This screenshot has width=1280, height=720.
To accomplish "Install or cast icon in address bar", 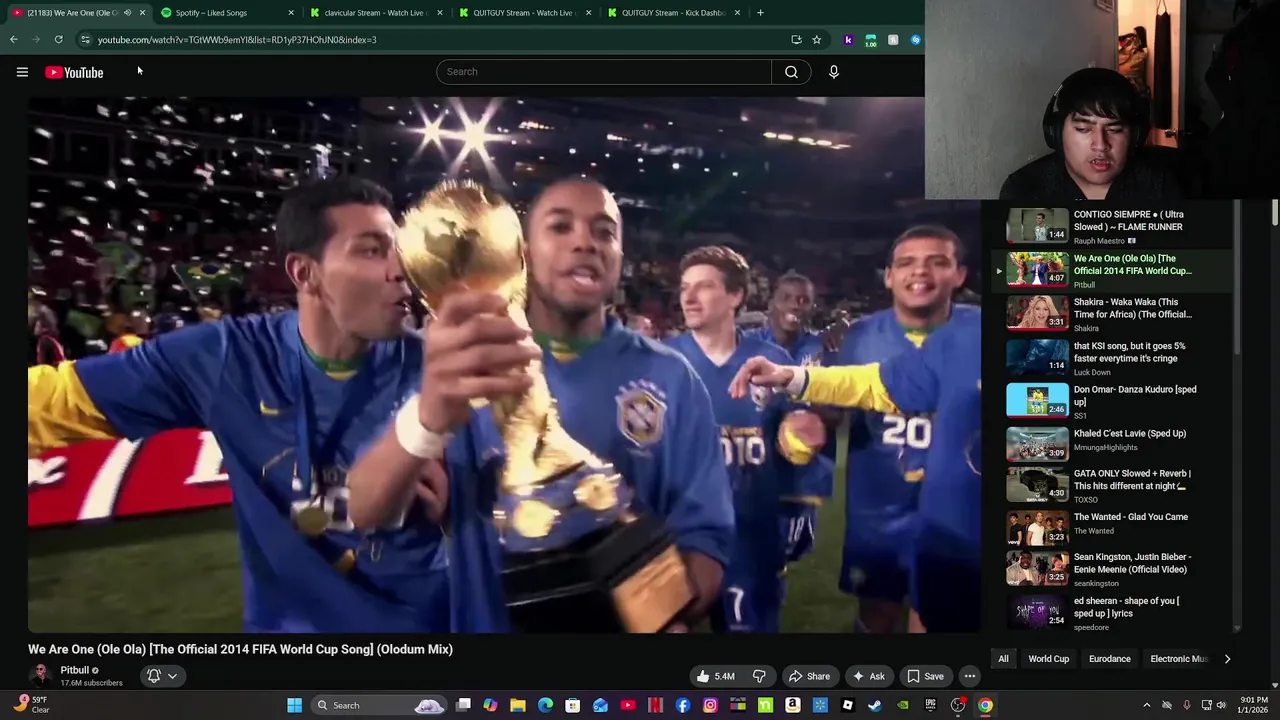I will point(796,40).
